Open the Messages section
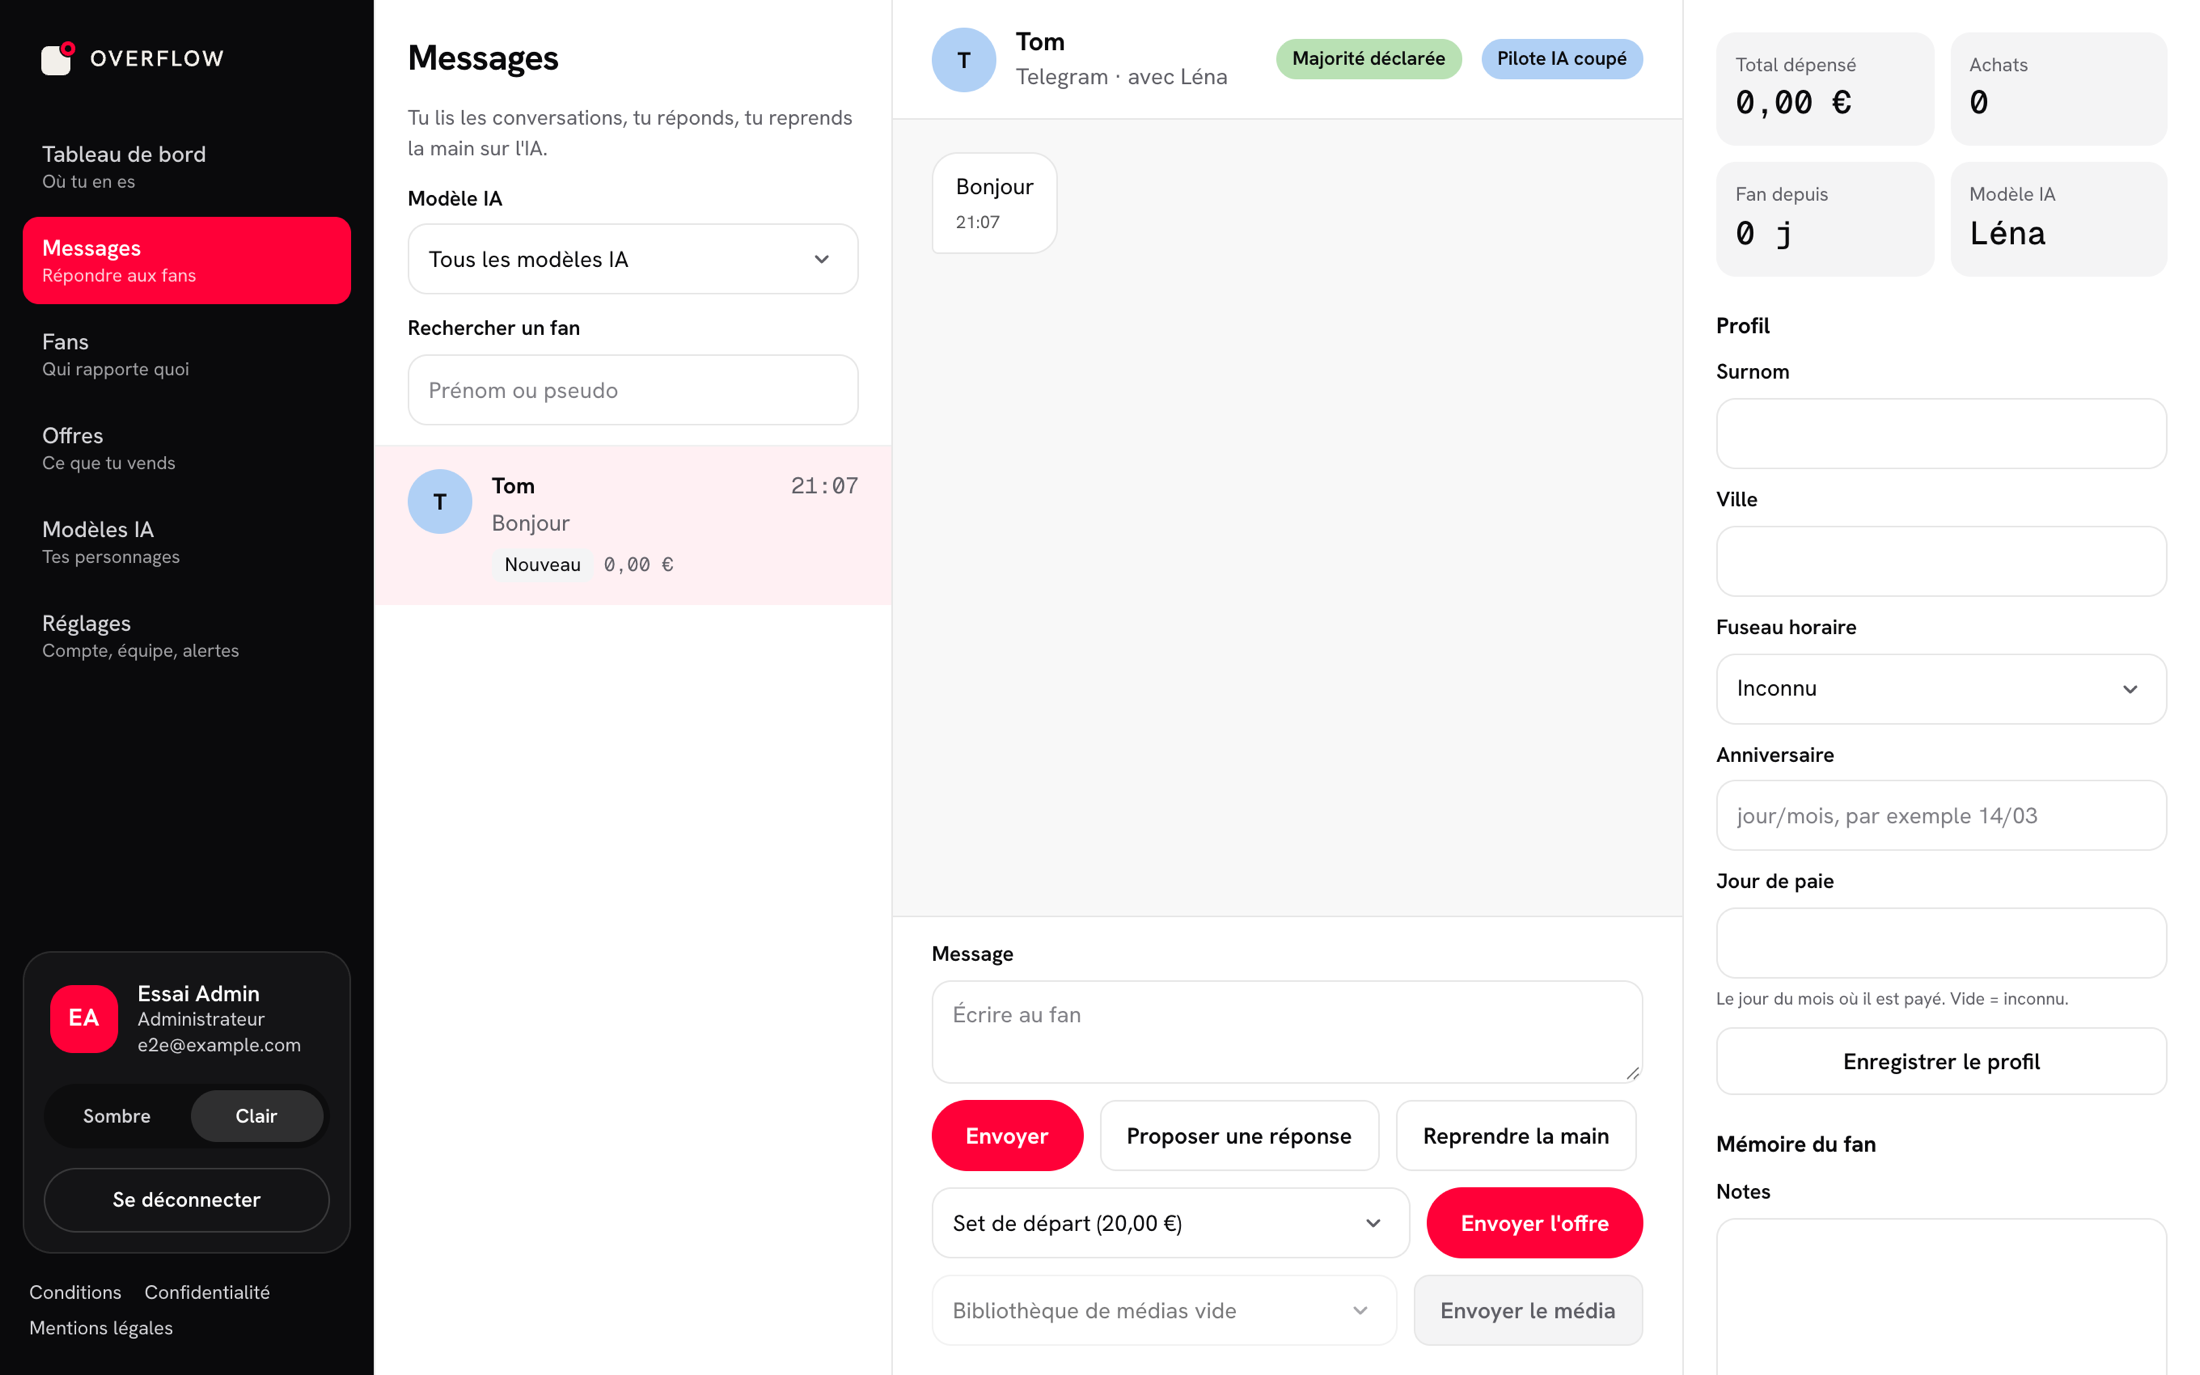The width and height of the screenshot is (2200, 1375). [x=187, y=260]
